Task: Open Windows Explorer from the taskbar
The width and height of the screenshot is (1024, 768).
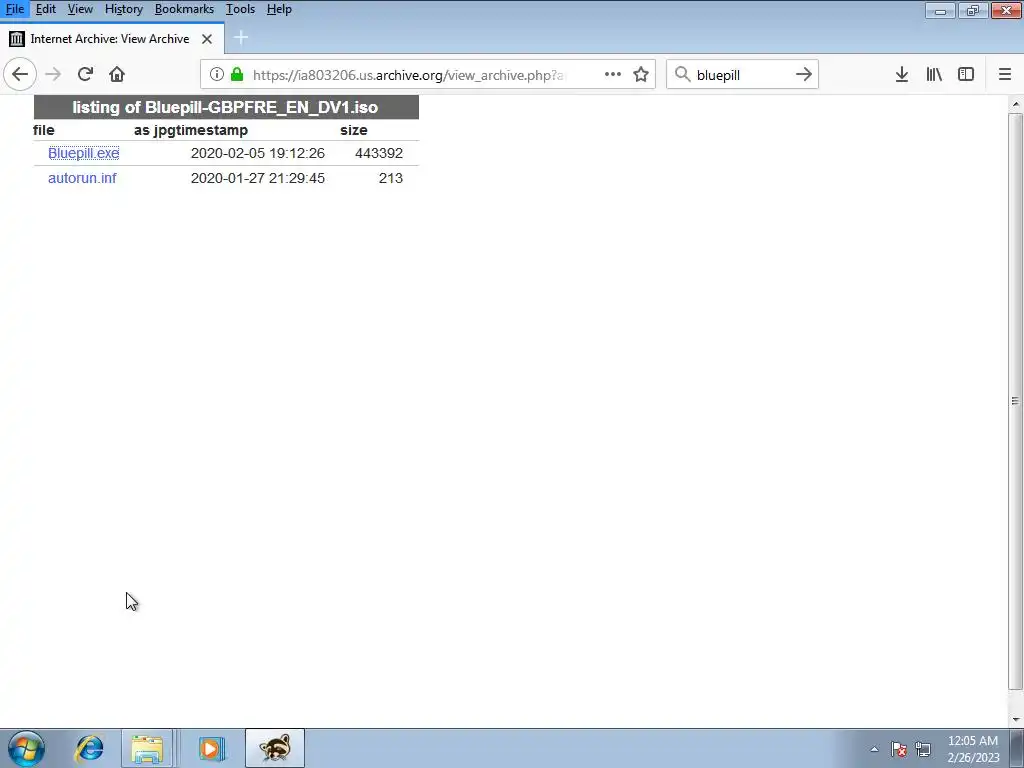Action: click(148, 748)
